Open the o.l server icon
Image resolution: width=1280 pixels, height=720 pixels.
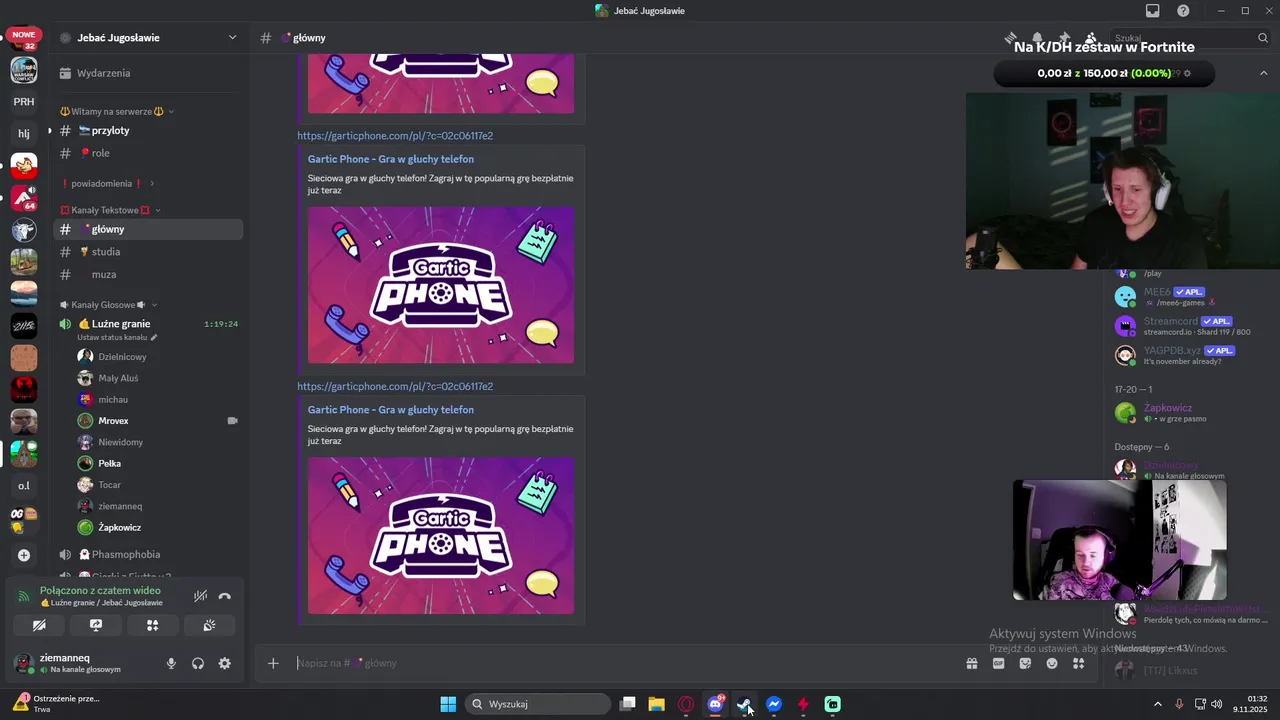[x=24, y=486]
